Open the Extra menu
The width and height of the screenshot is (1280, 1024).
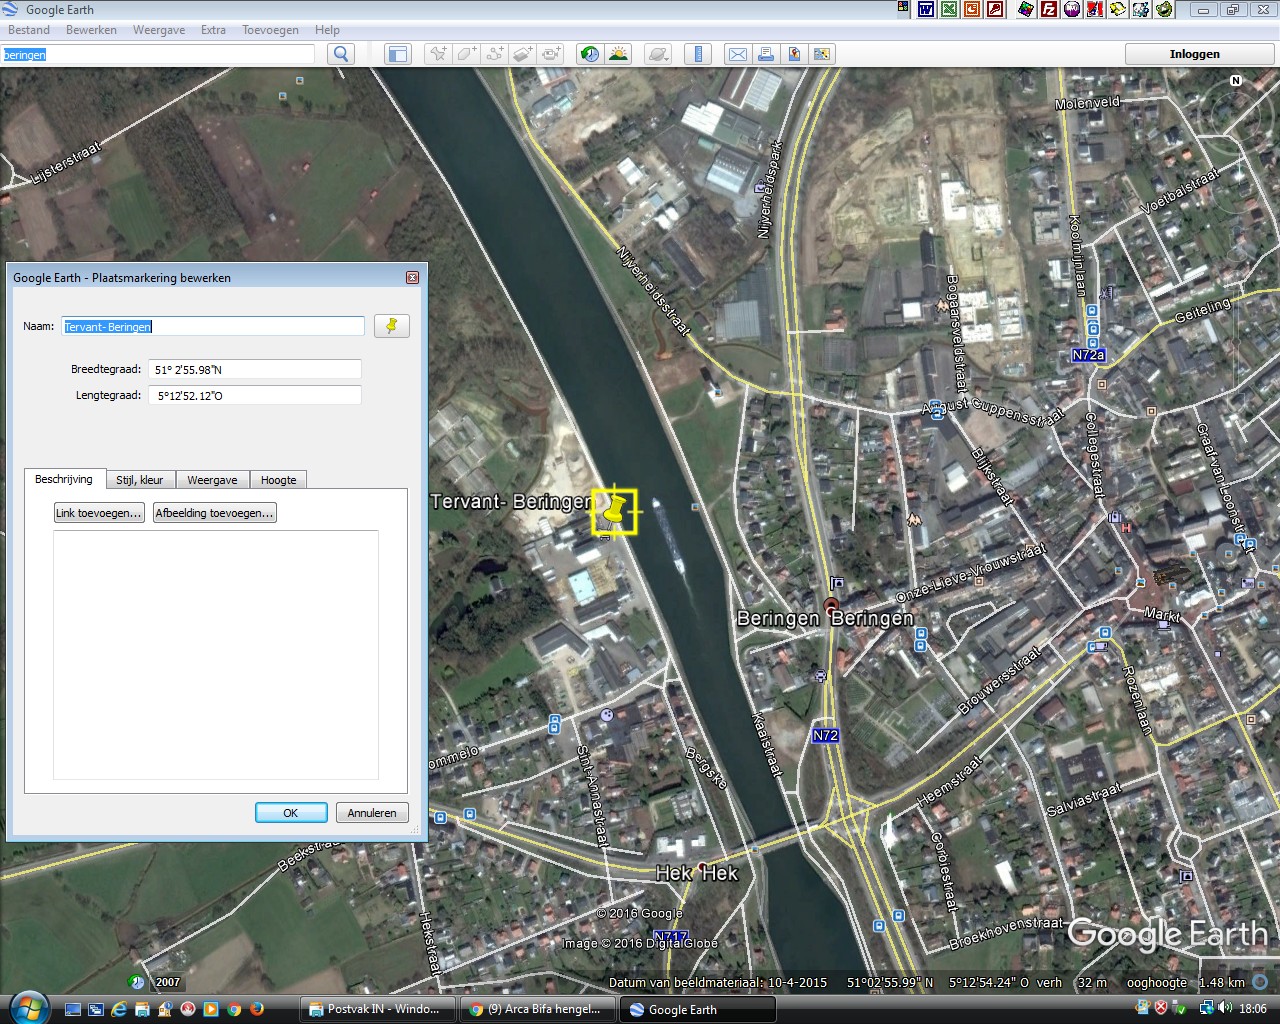213,30
